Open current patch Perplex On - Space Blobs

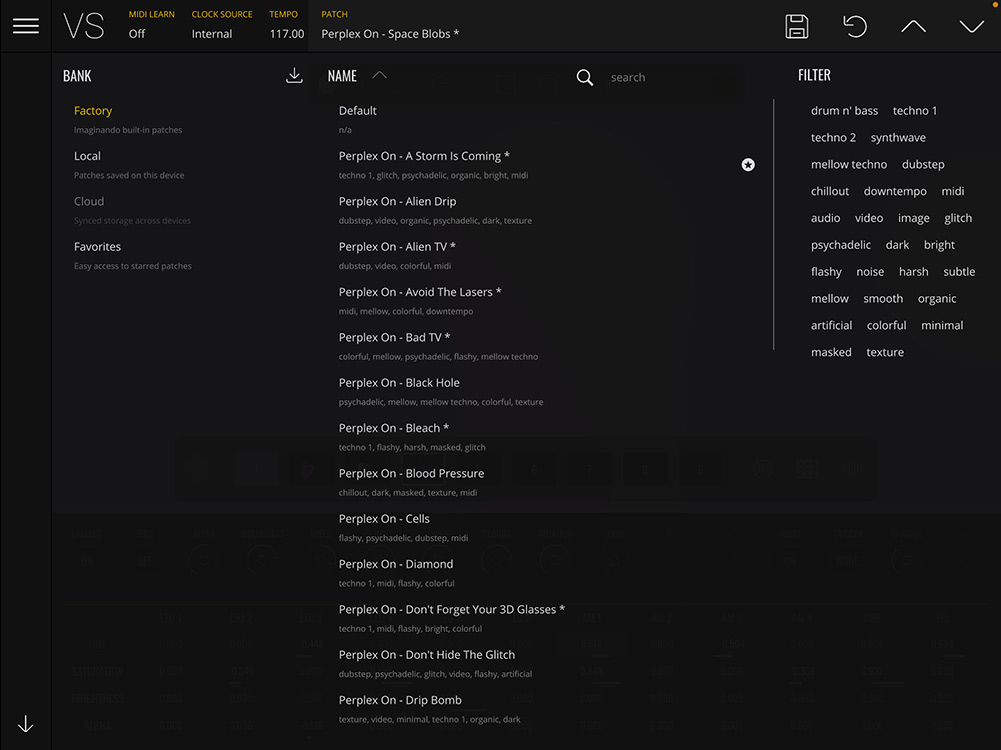(389, 34)
